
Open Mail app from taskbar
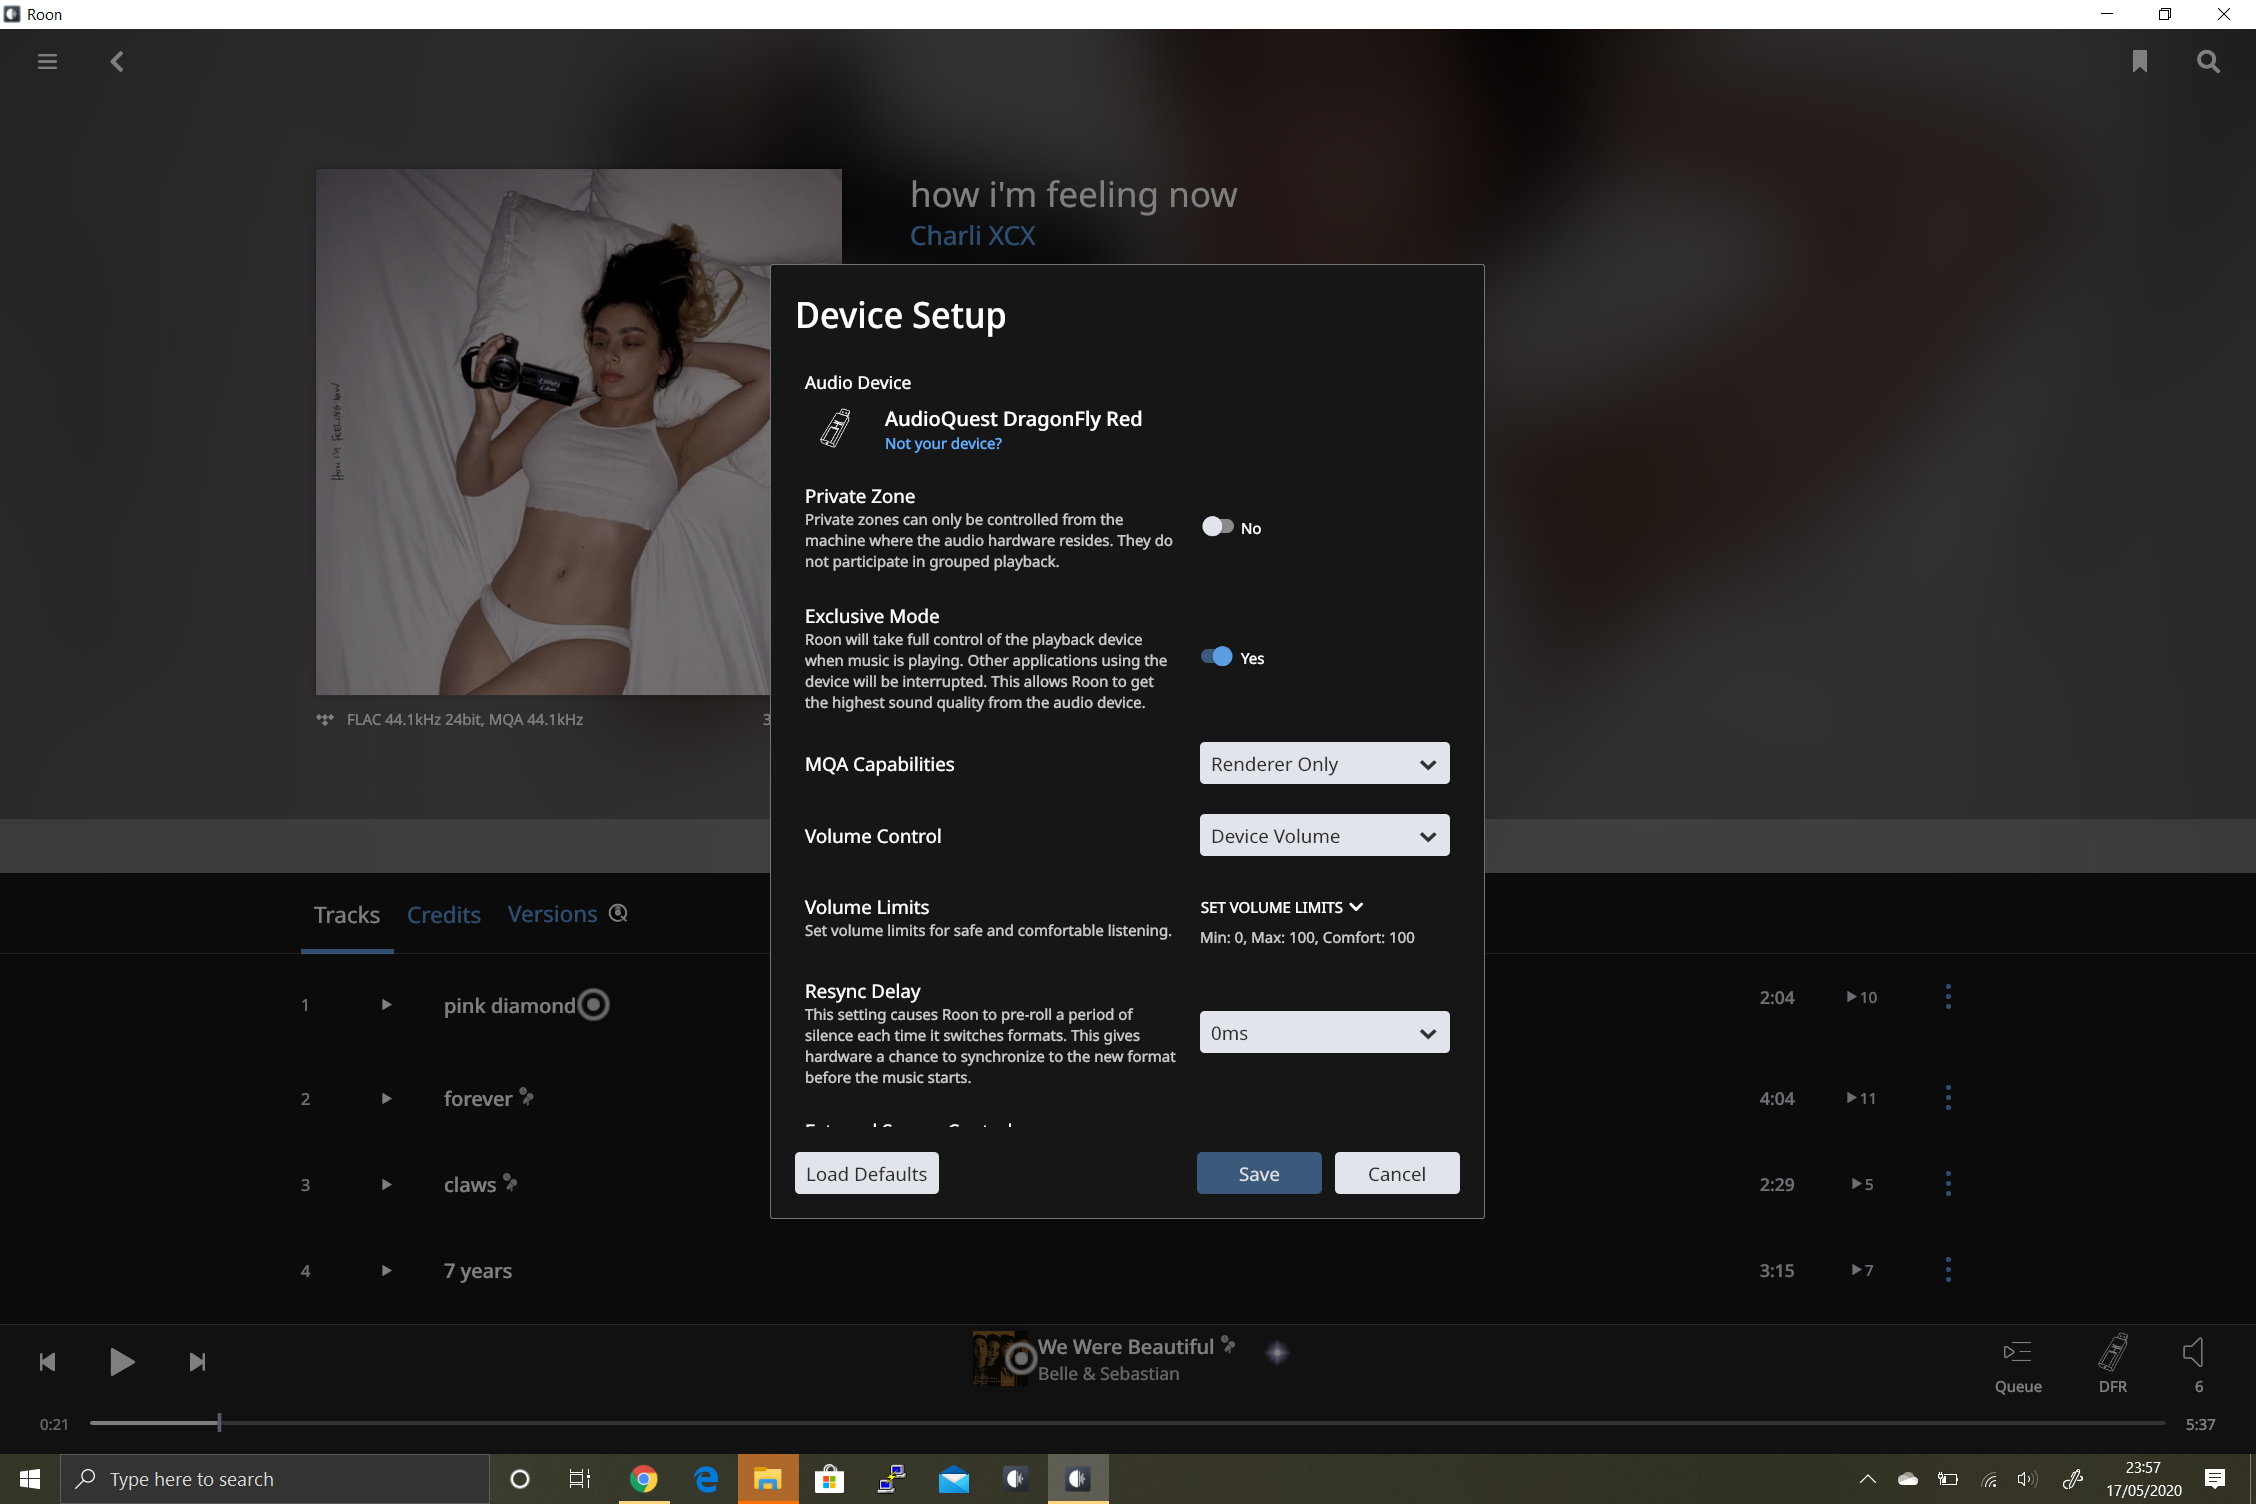(954, 1479)
